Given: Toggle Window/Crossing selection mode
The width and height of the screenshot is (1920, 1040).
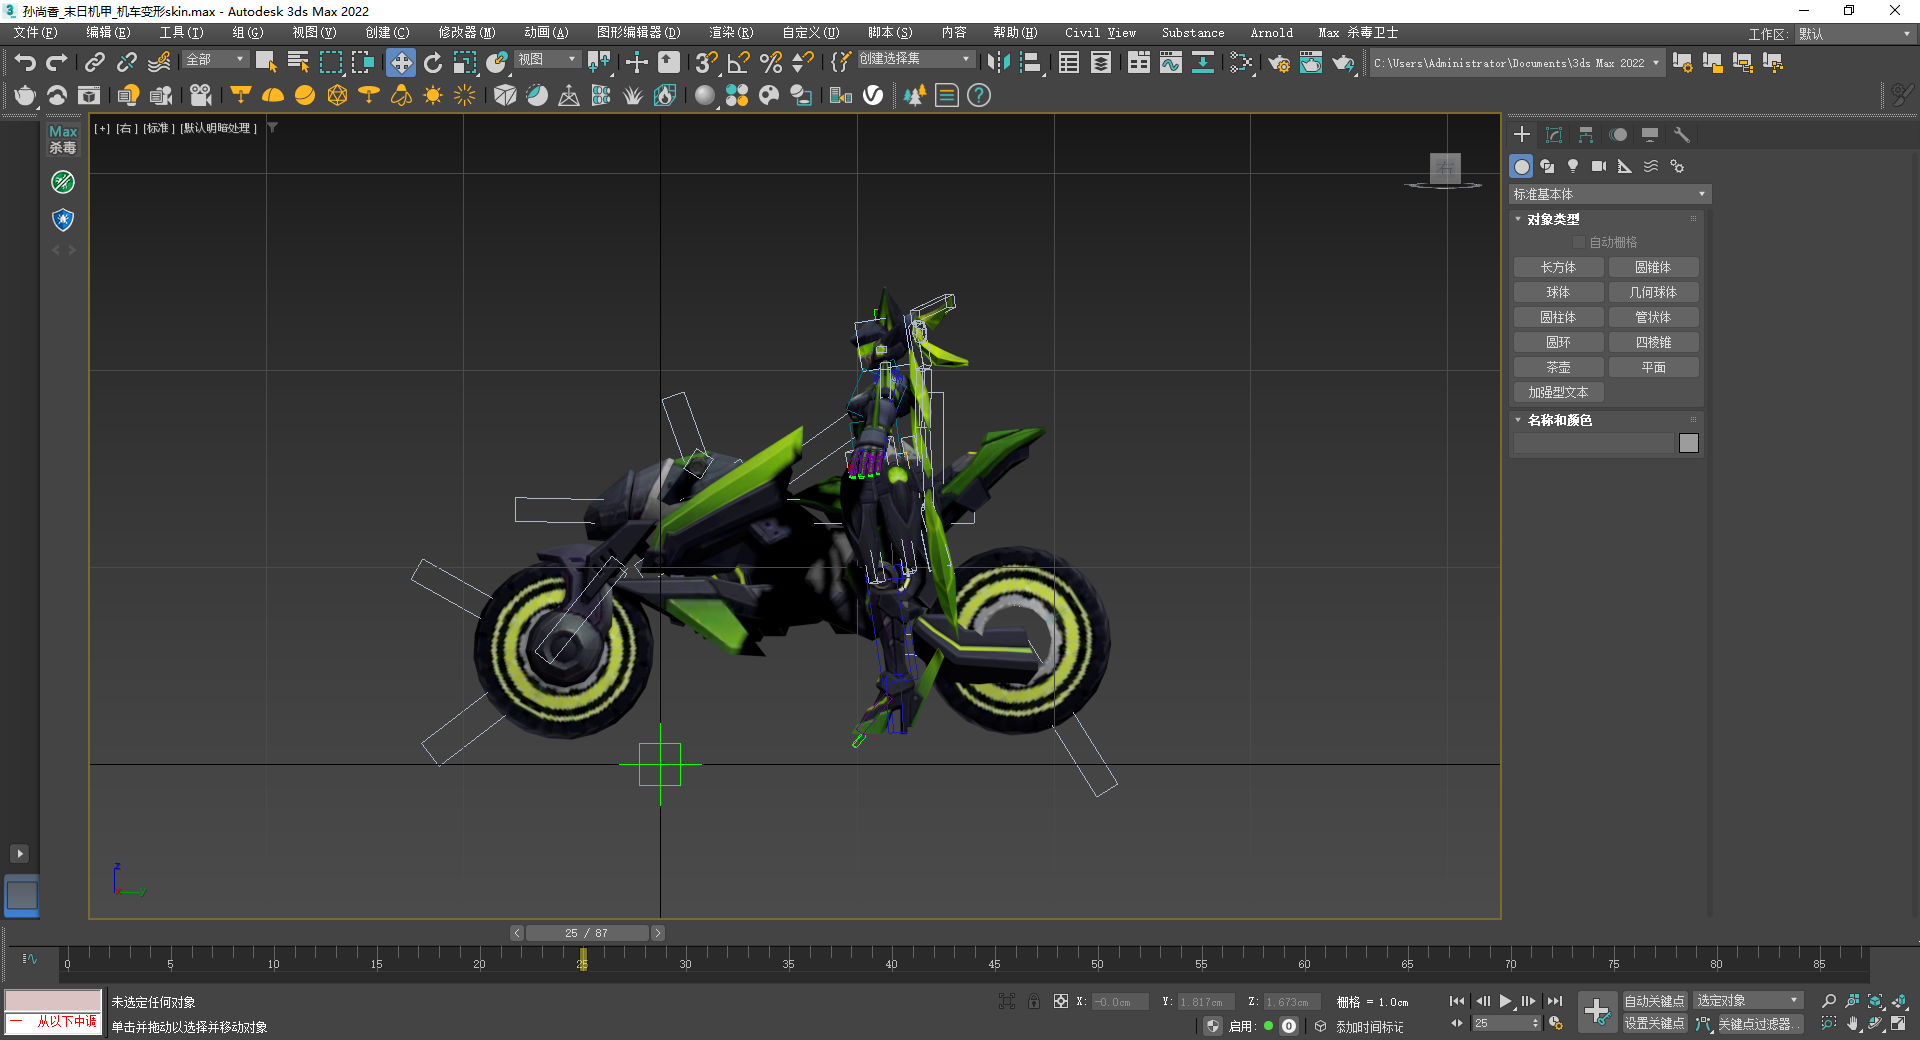Looking at the screenshot, I should pos(362,63).
